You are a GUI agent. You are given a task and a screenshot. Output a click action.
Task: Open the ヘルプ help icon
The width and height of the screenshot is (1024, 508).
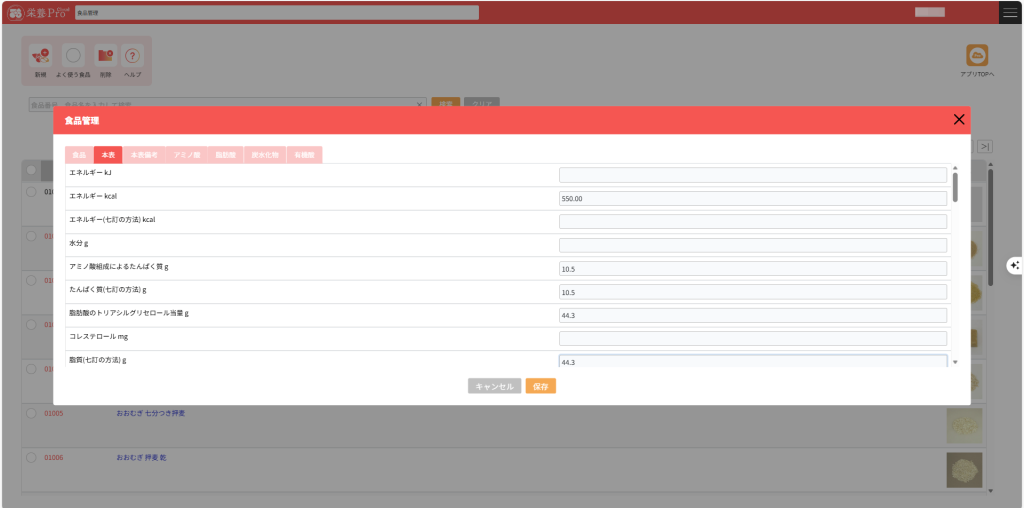(132, 57)
